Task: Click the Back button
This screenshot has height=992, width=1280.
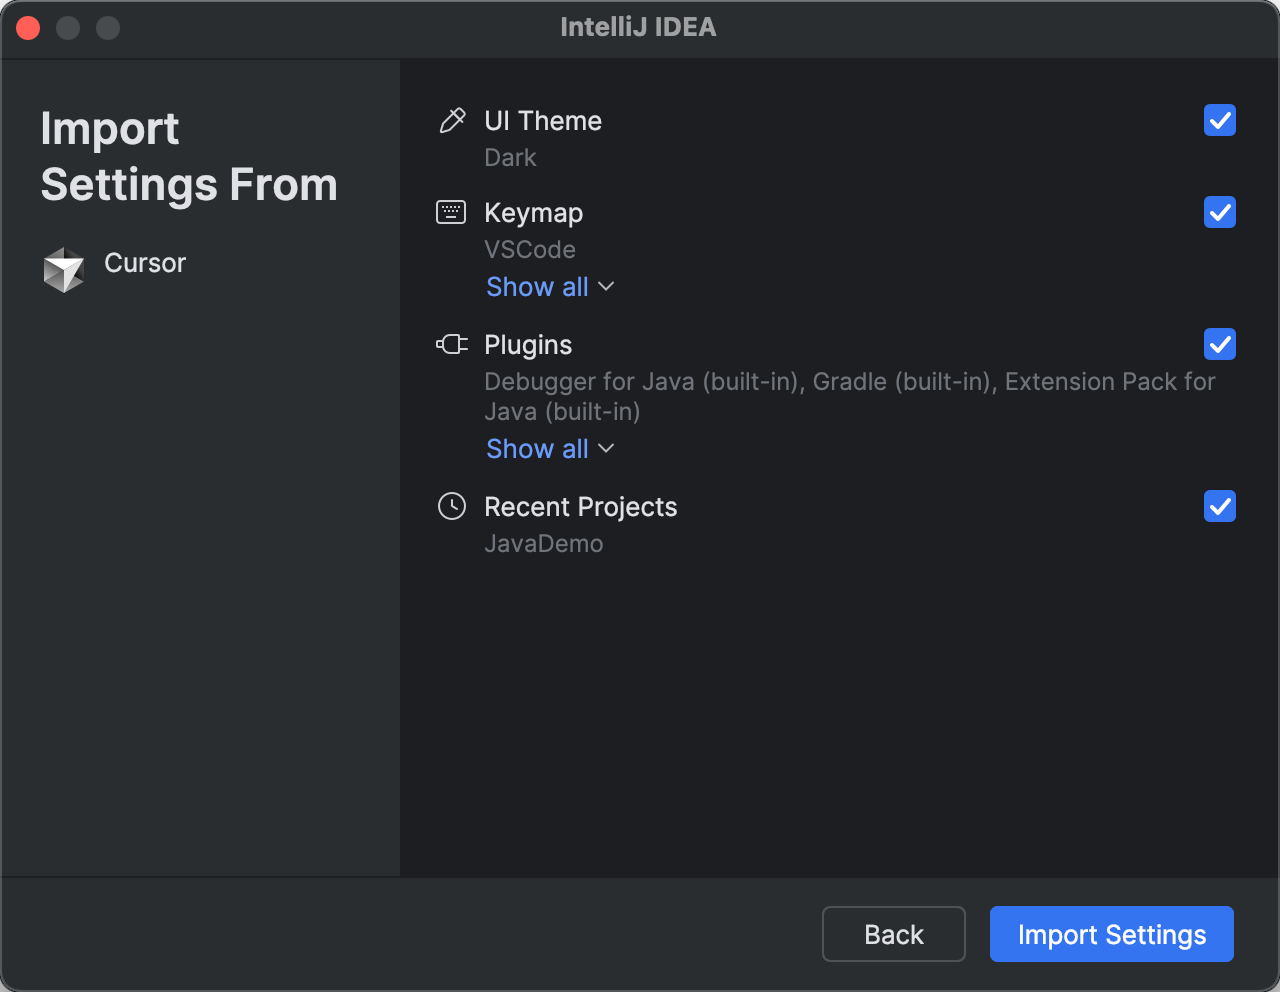Action: click(893, 933)
